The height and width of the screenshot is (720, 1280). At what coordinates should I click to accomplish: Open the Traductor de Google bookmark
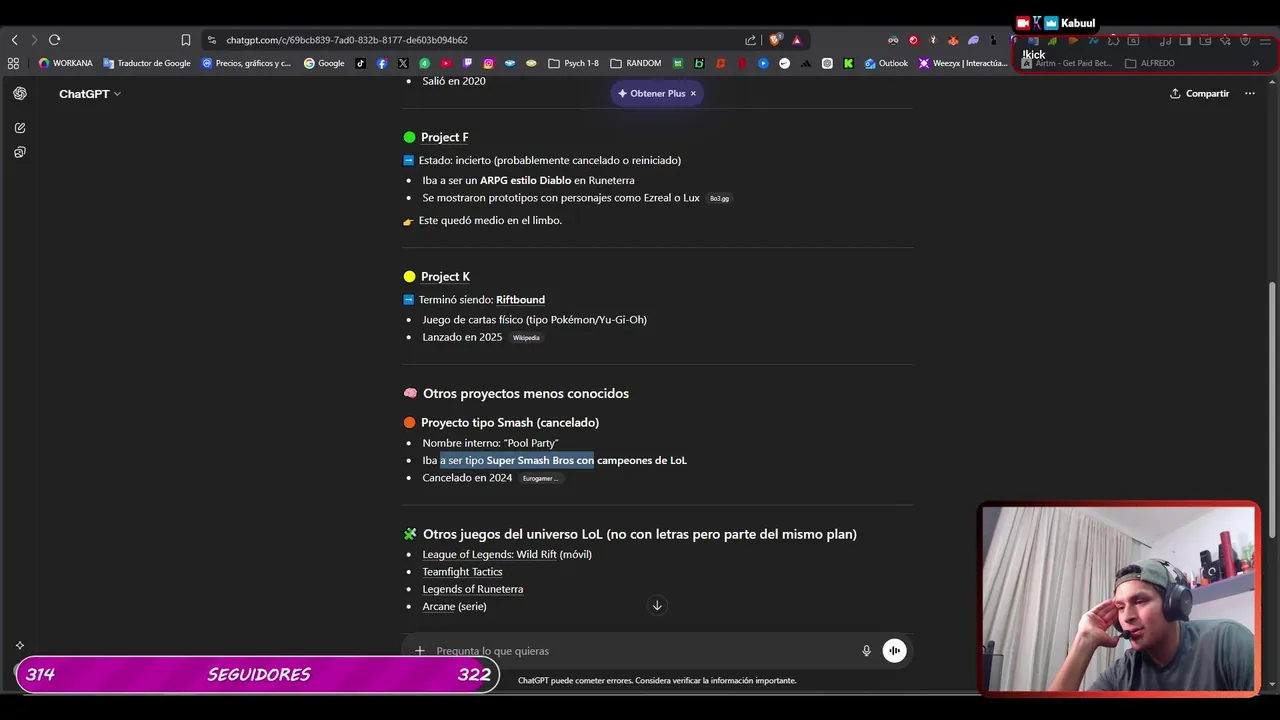click(x=147, y=63)
